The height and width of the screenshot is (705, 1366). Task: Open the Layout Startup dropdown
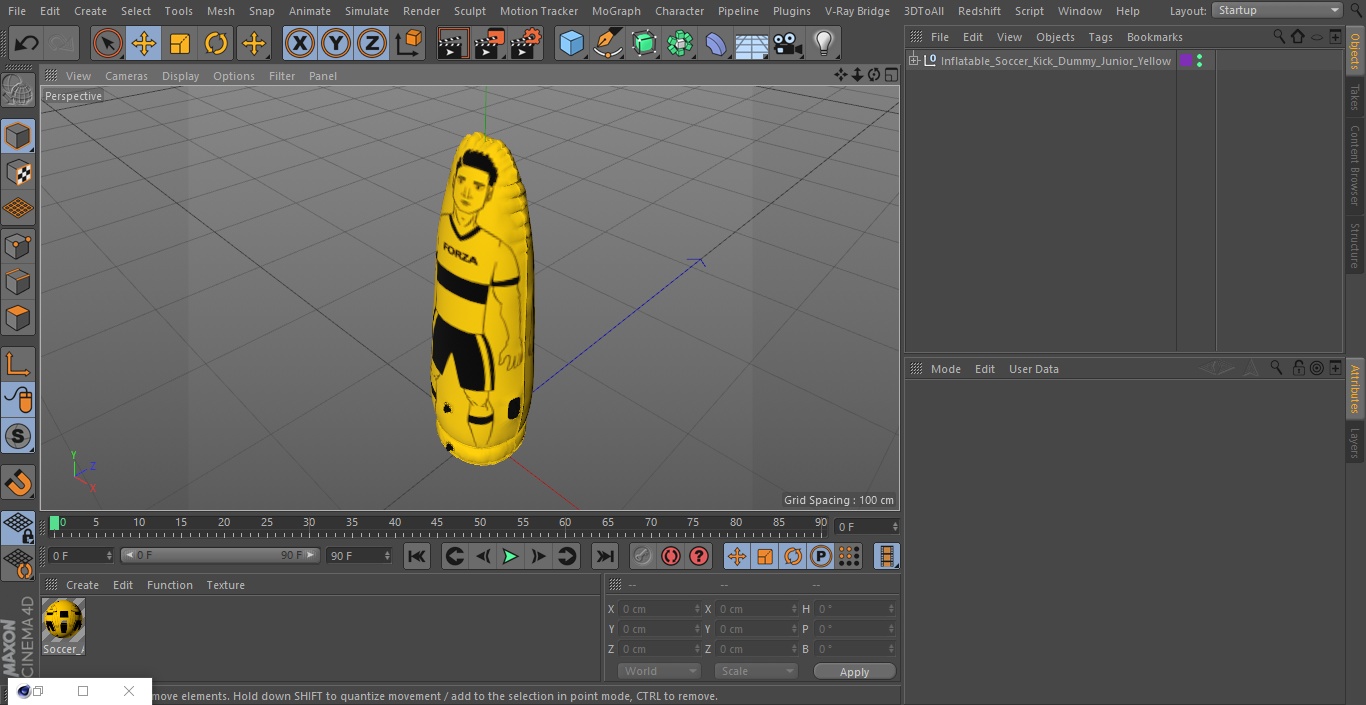click(1278, 10)
